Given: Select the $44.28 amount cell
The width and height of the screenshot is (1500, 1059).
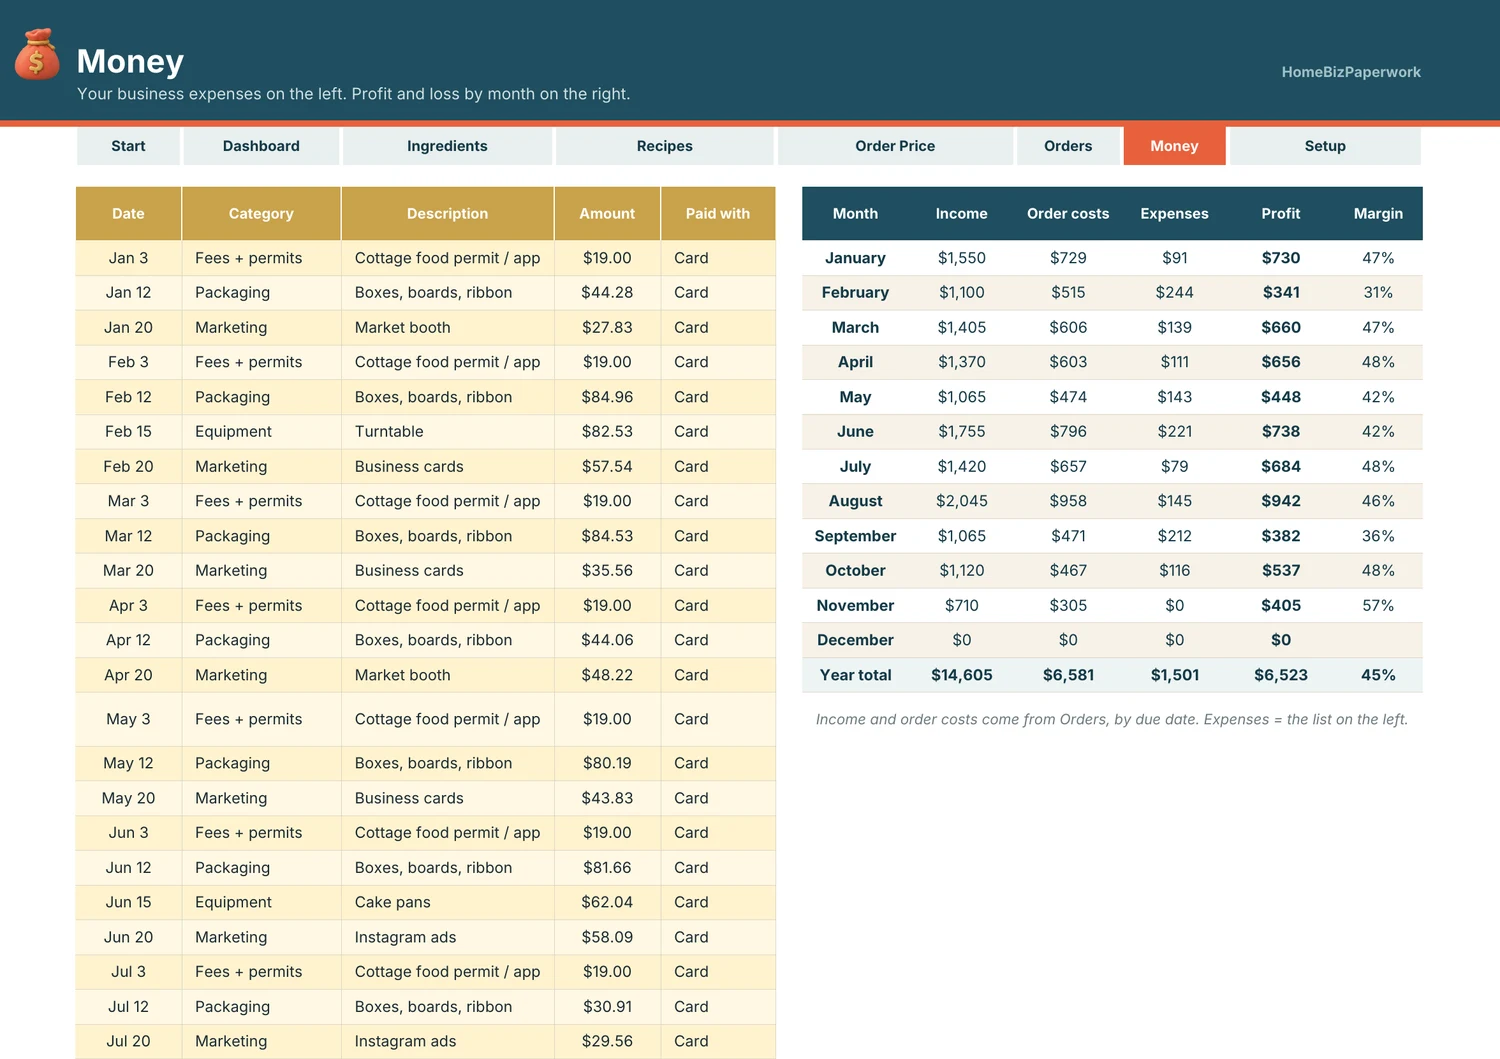Looking at the screenshot, I should [607, 293].
